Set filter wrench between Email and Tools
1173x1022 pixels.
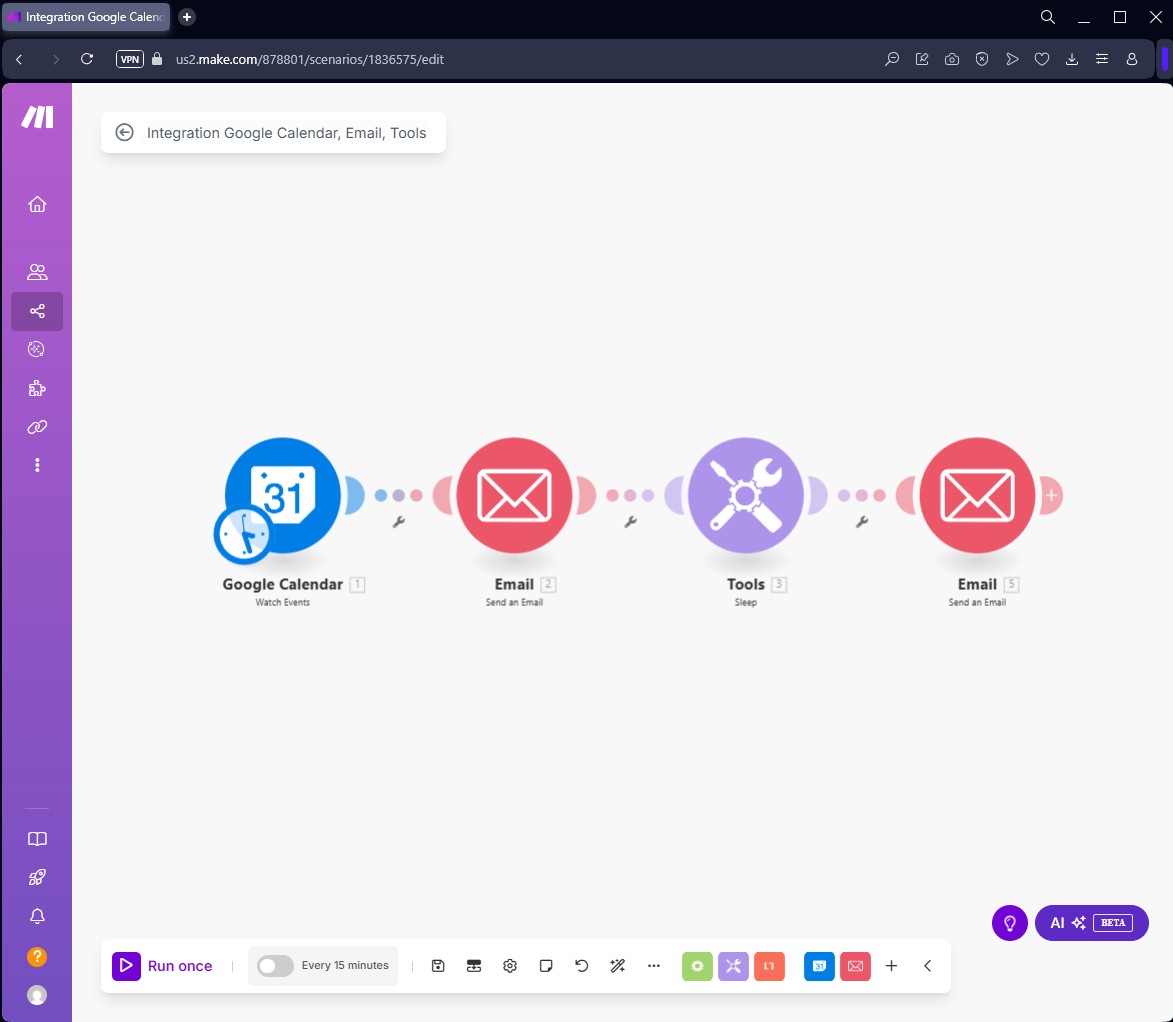click(x=631, y=522)
